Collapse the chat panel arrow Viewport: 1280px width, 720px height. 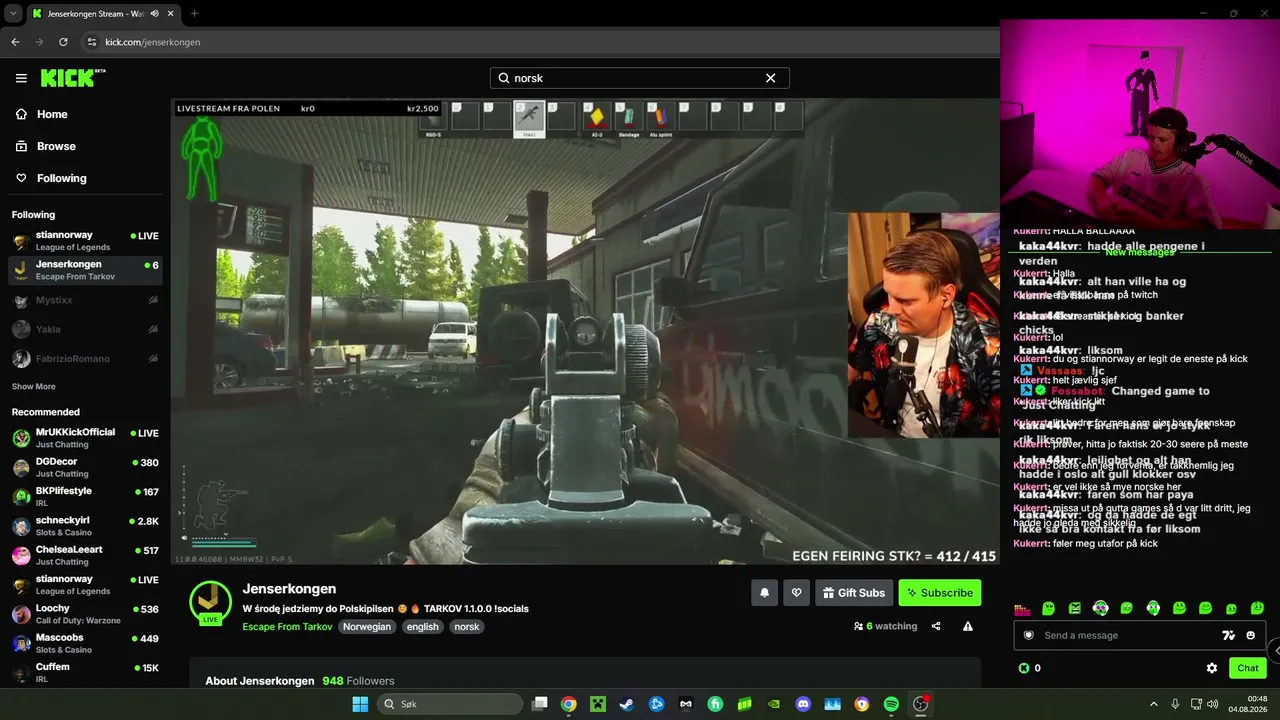pyautogui.click(x=1274, y=650)
